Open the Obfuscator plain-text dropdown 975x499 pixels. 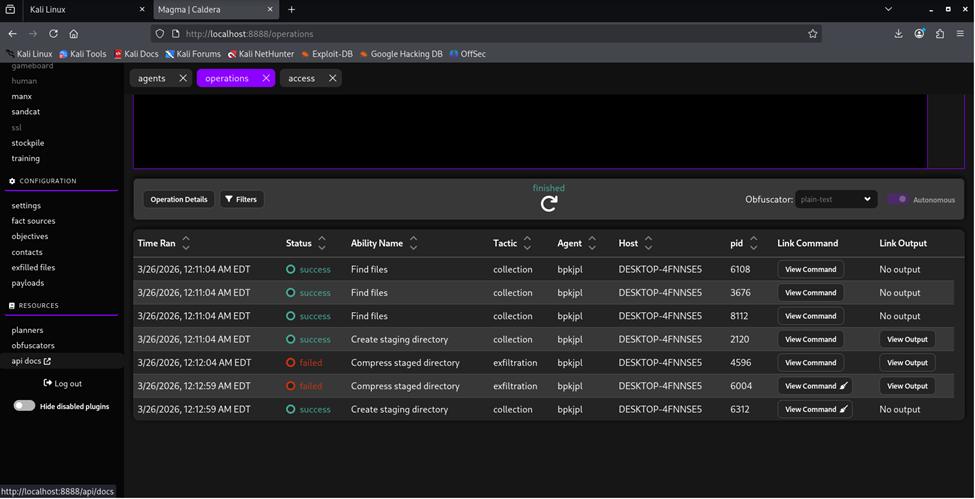[836, 199]
